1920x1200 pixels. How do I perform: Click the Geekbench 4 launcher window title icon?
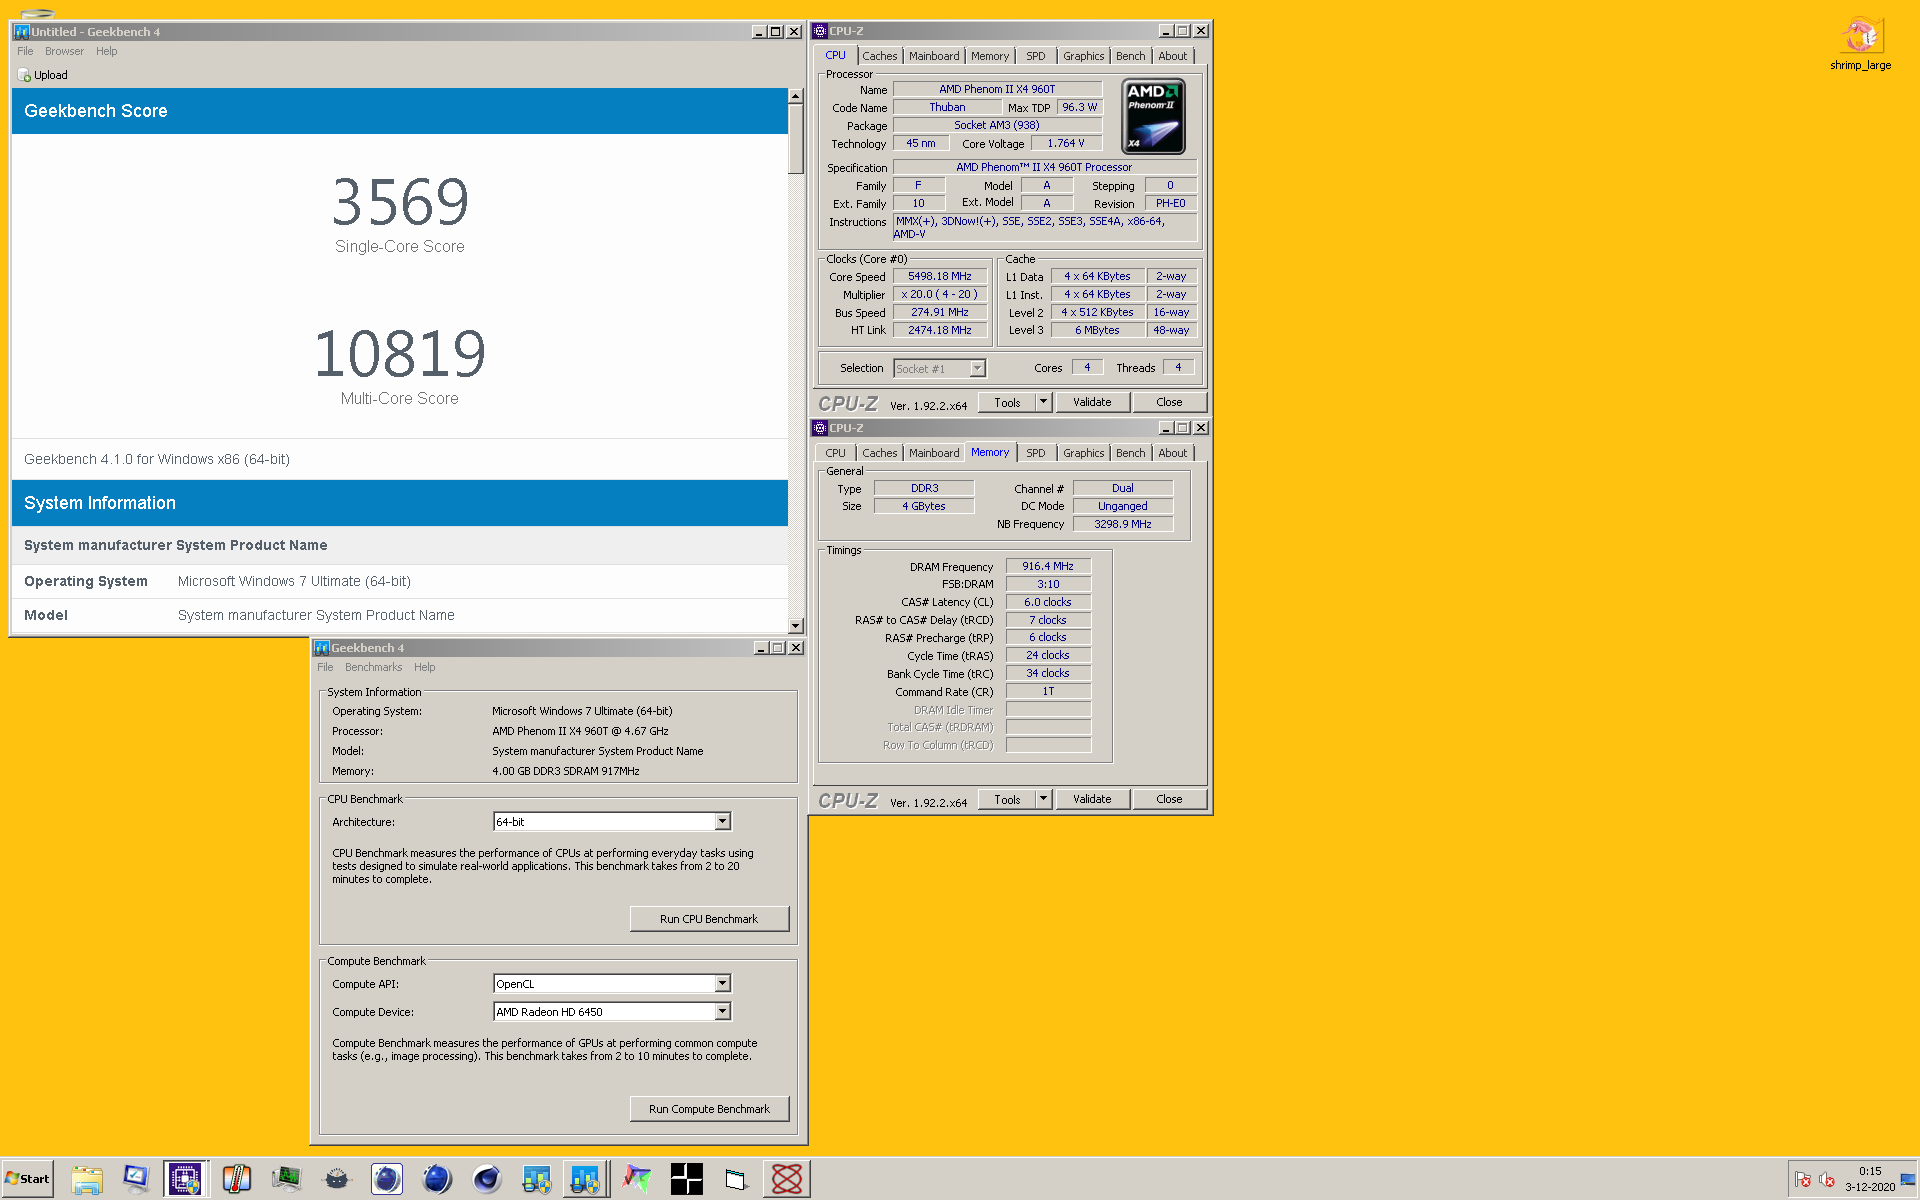tap(322, 648)
